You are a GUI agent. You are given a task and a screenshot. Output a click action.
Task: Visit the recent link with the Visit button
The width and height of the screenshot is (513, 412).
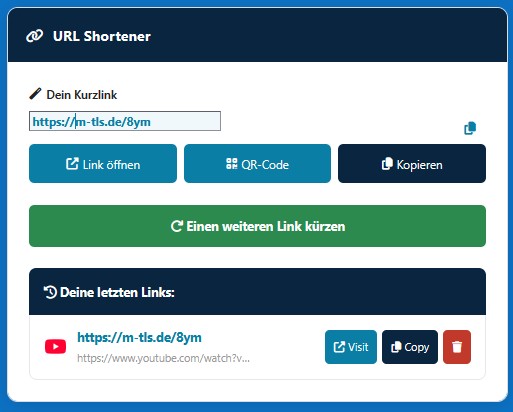tap(351, 347)
